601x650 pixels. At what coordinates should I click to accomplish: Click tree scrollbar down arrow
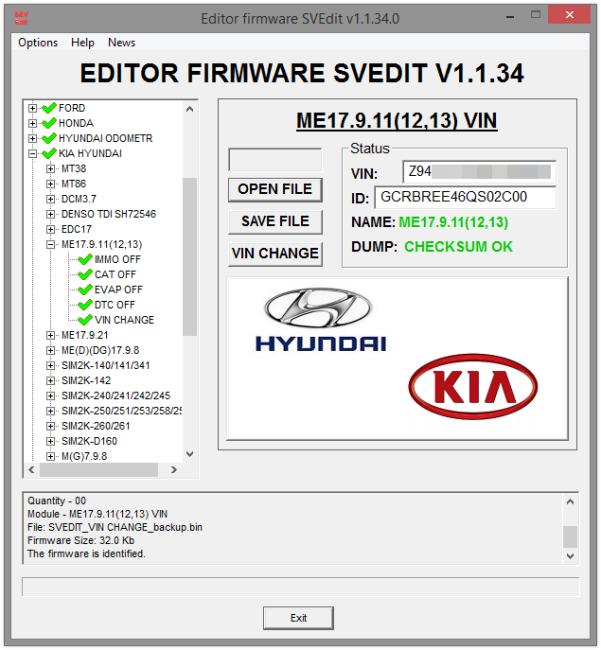tap(190, 454)
